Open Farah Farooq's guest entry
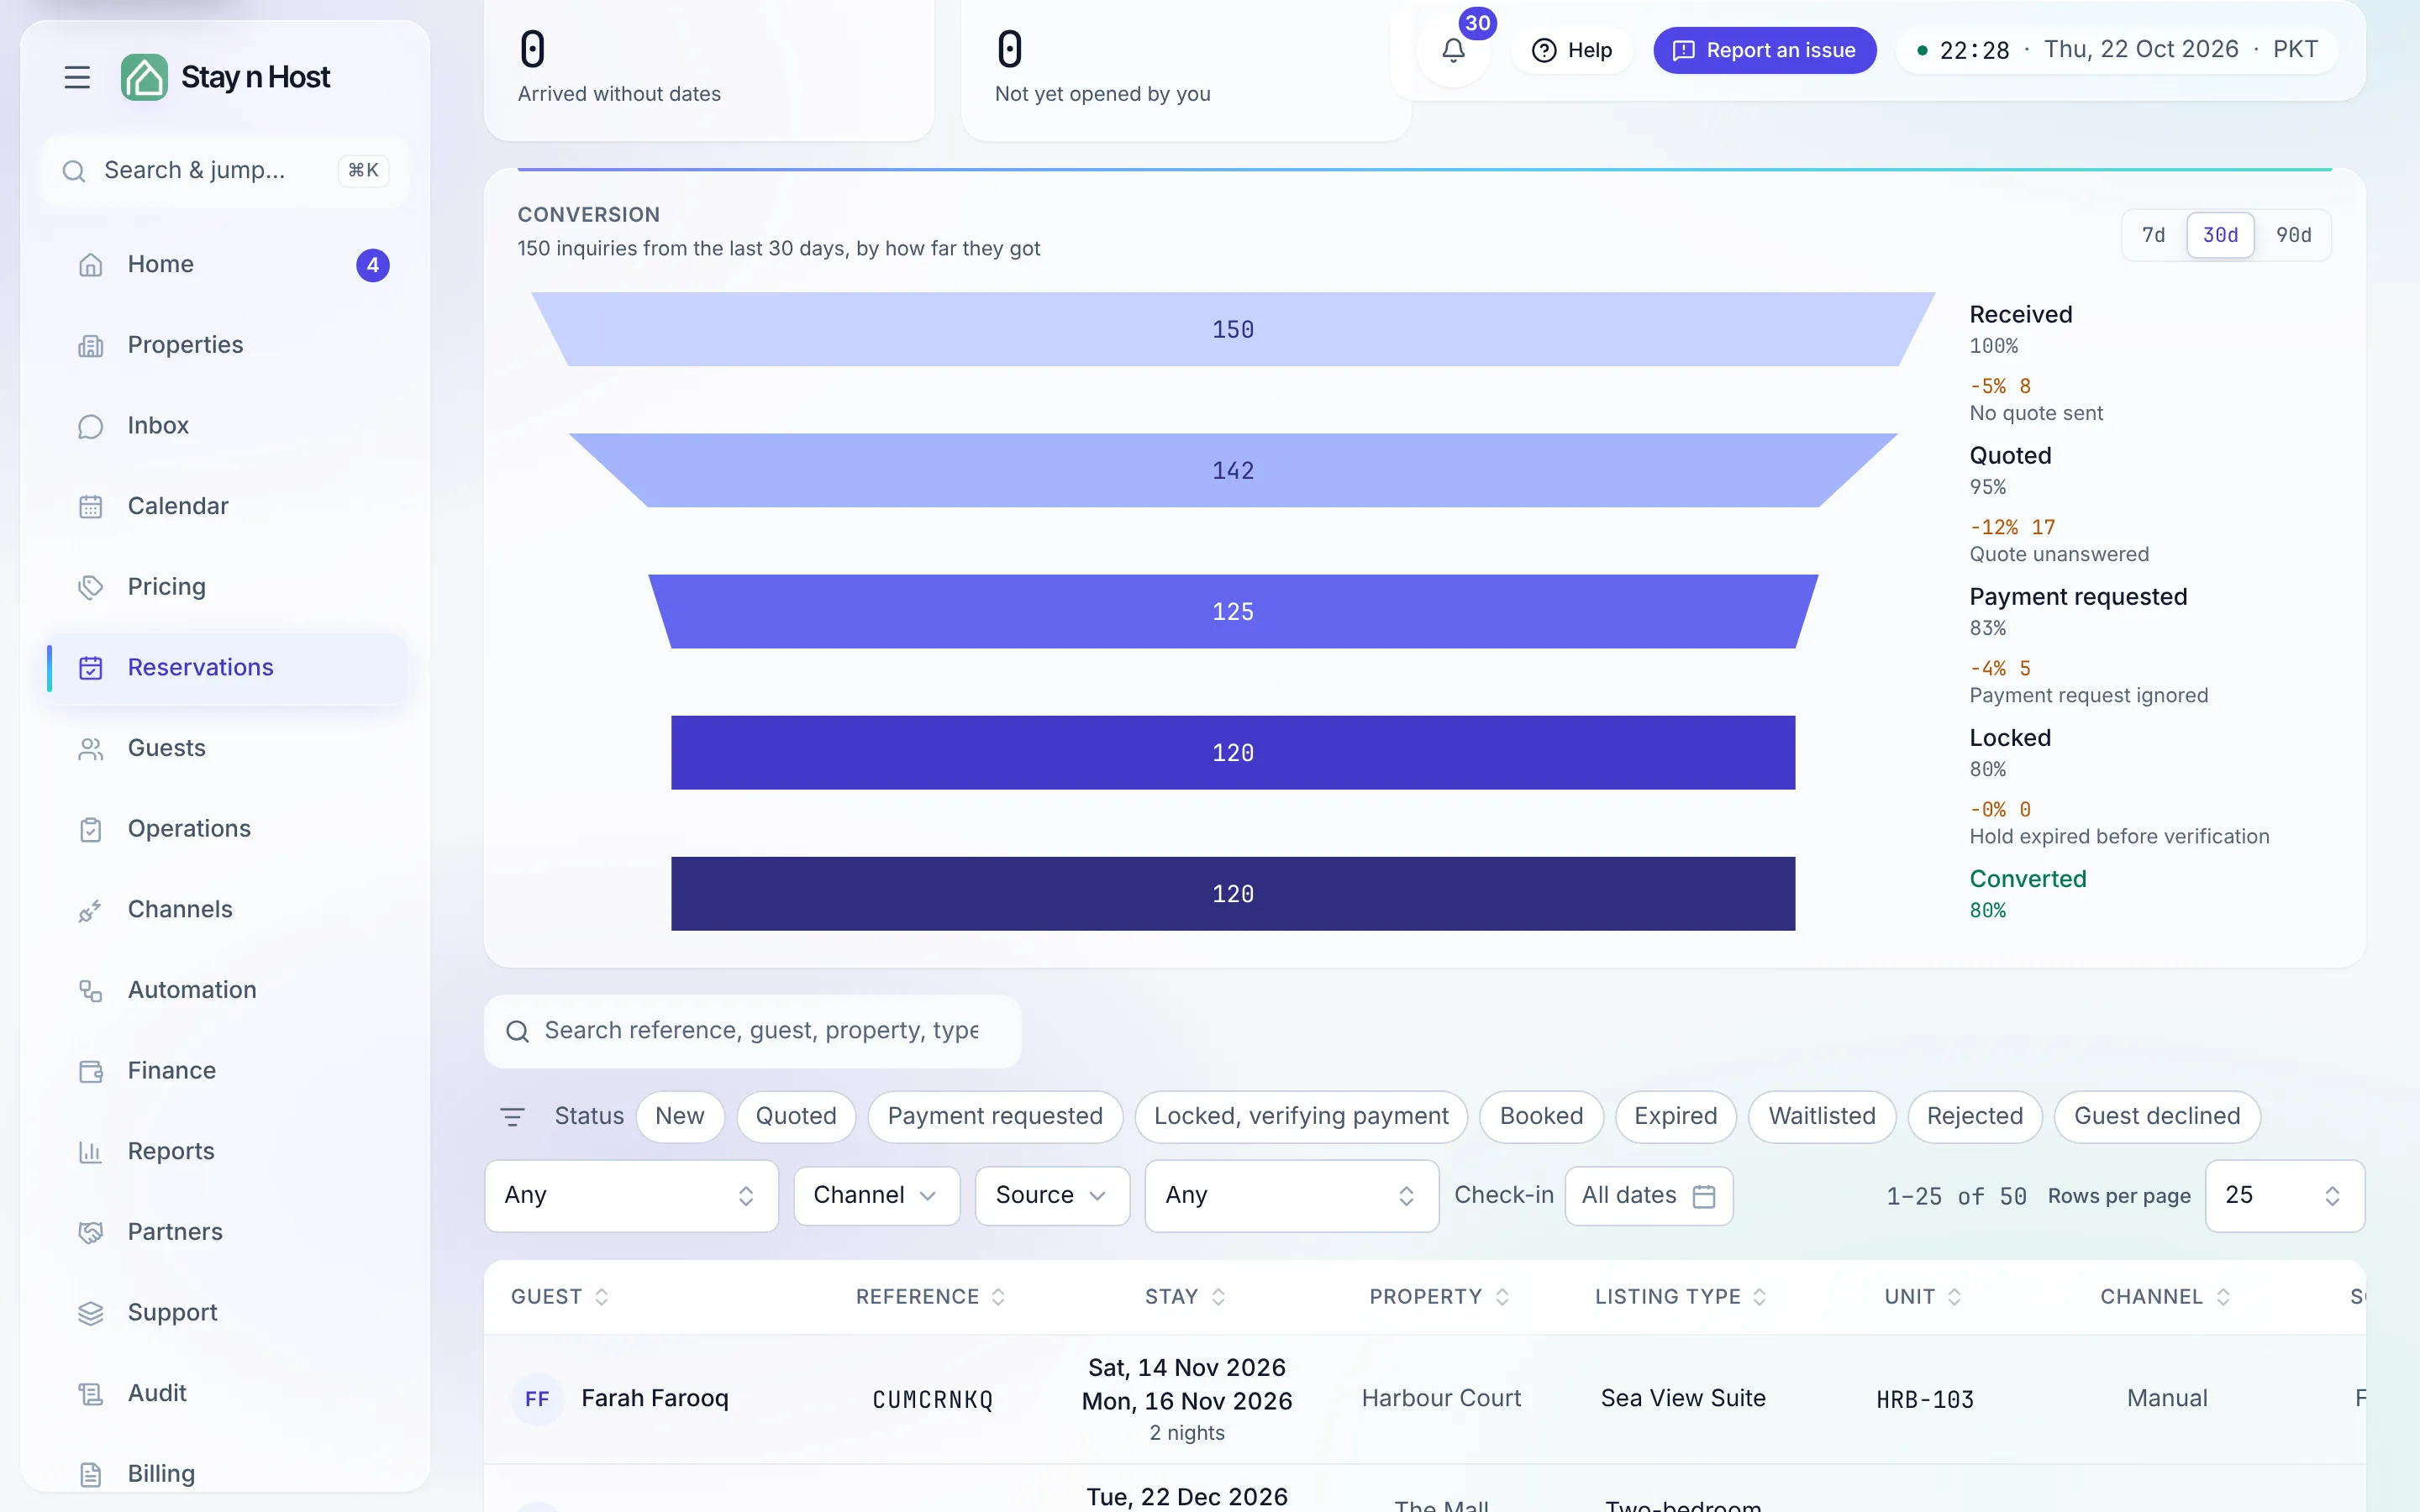The height and width of the screenshot is (1512, 2420). (x=654, y=1398)
